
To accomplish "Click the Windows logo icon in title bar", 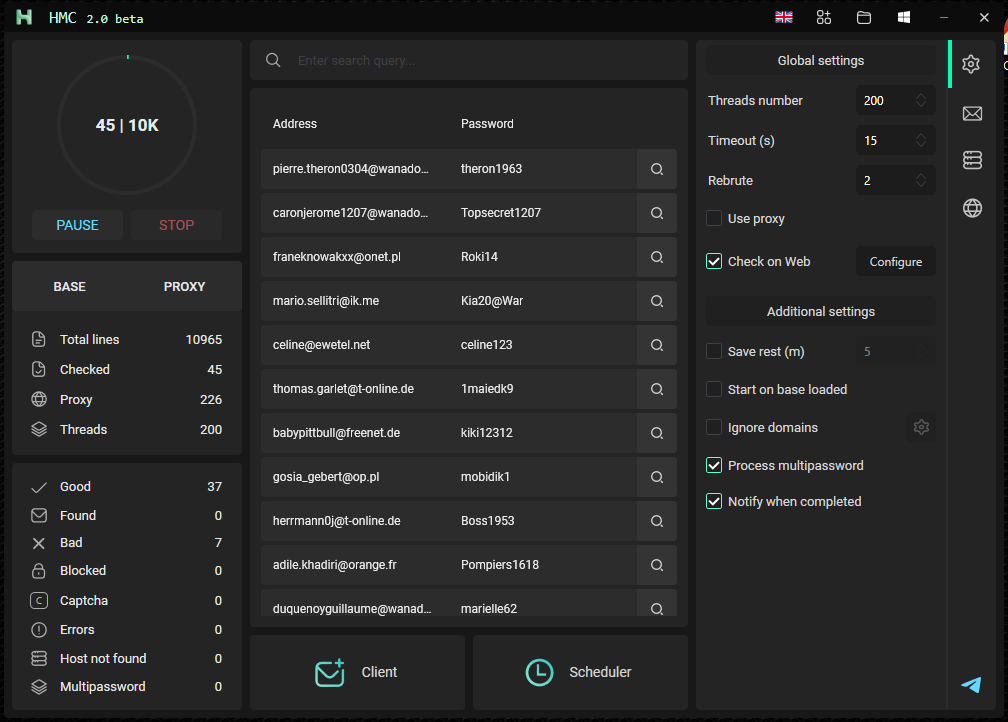I will [x=904, y=17].
